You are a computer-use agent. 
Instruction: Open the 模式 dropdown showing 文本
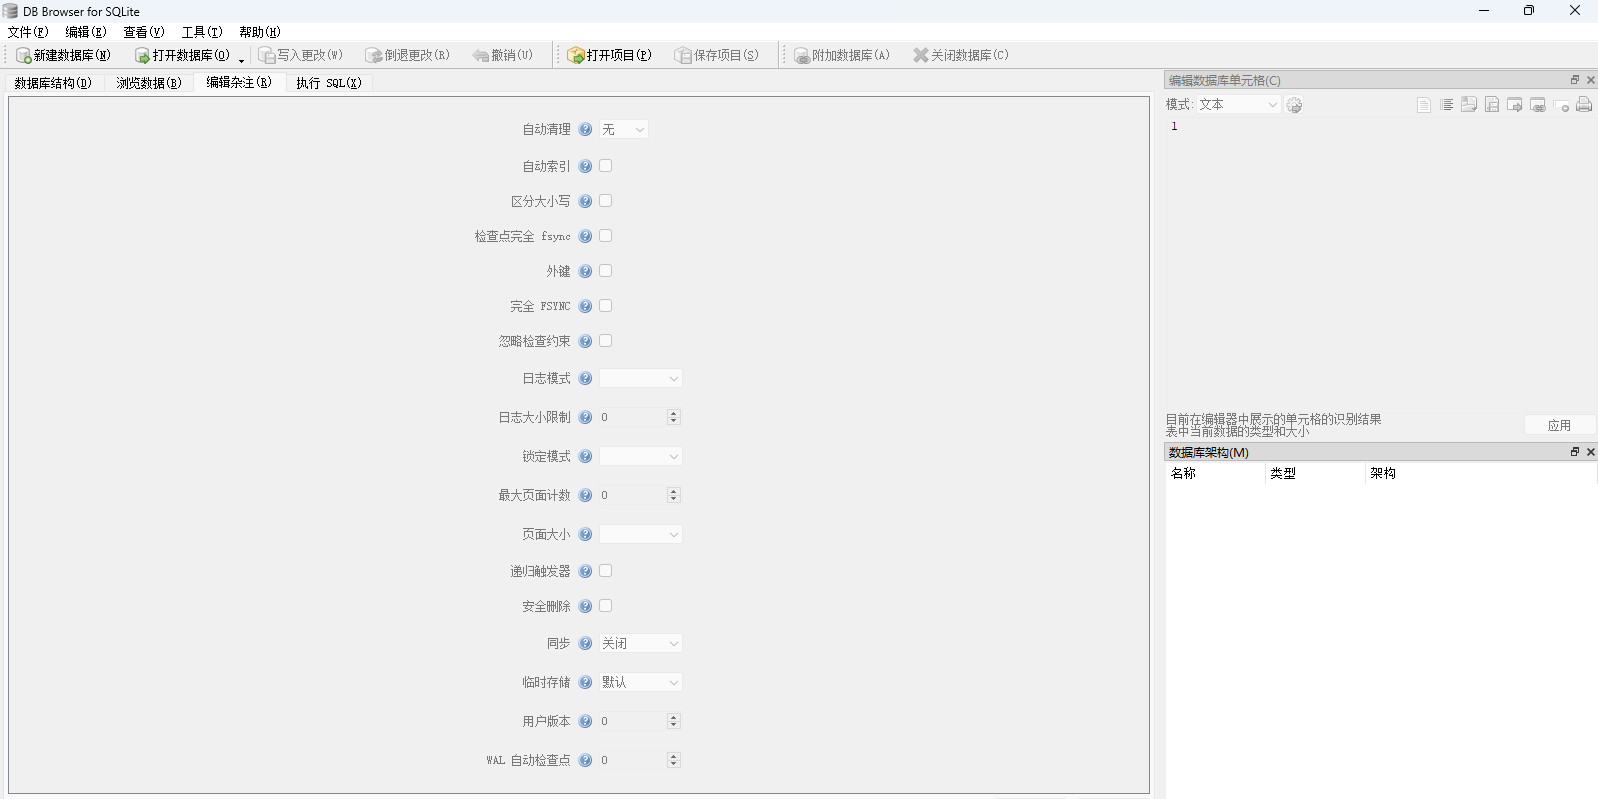pos(1238,104)
